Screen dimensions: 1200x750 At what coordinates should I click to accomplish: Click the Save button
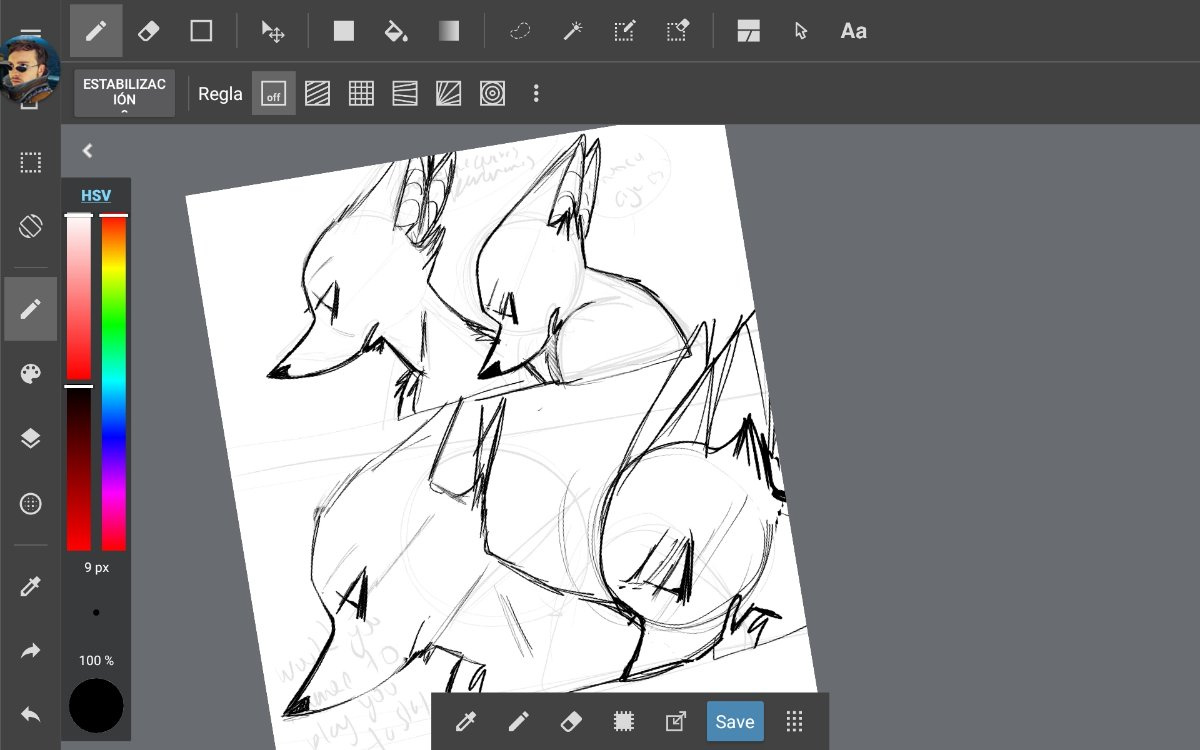pyautogui.click(x=735, y=722)
